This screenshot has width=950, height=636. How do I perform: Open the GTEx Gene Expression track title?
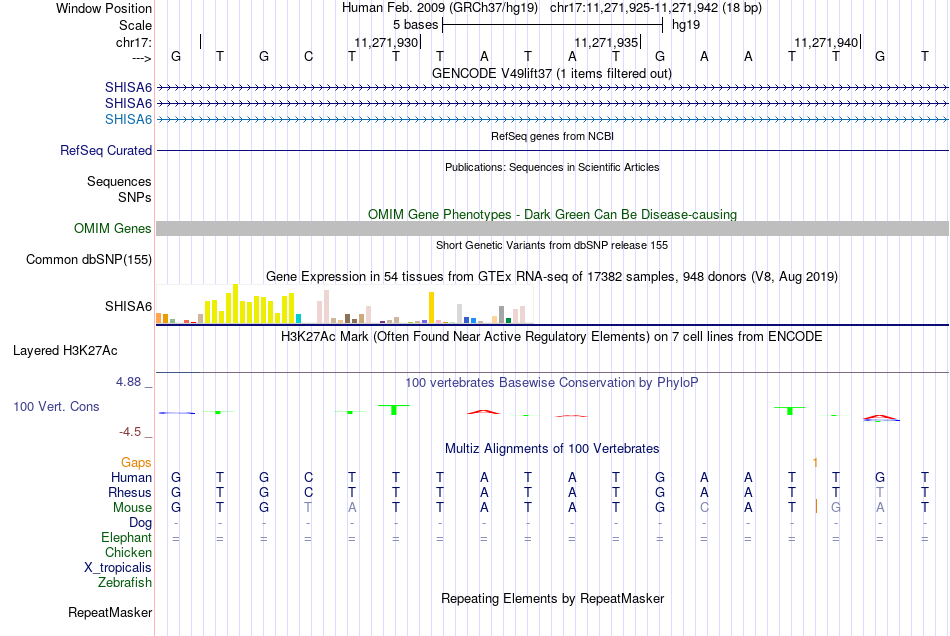coord(552,277)
